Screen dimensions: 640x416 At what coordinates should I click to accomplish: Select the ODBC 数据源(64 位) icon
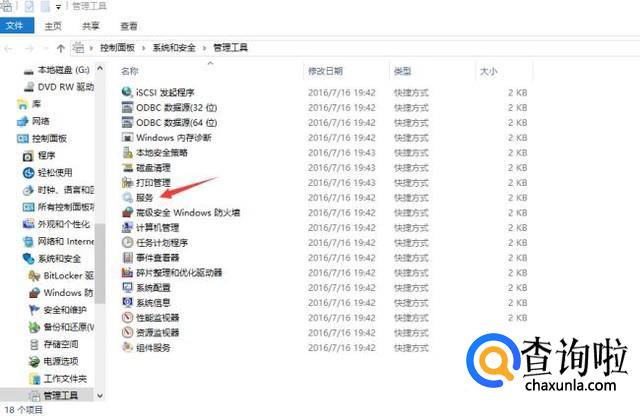click(x=127, y=122)
